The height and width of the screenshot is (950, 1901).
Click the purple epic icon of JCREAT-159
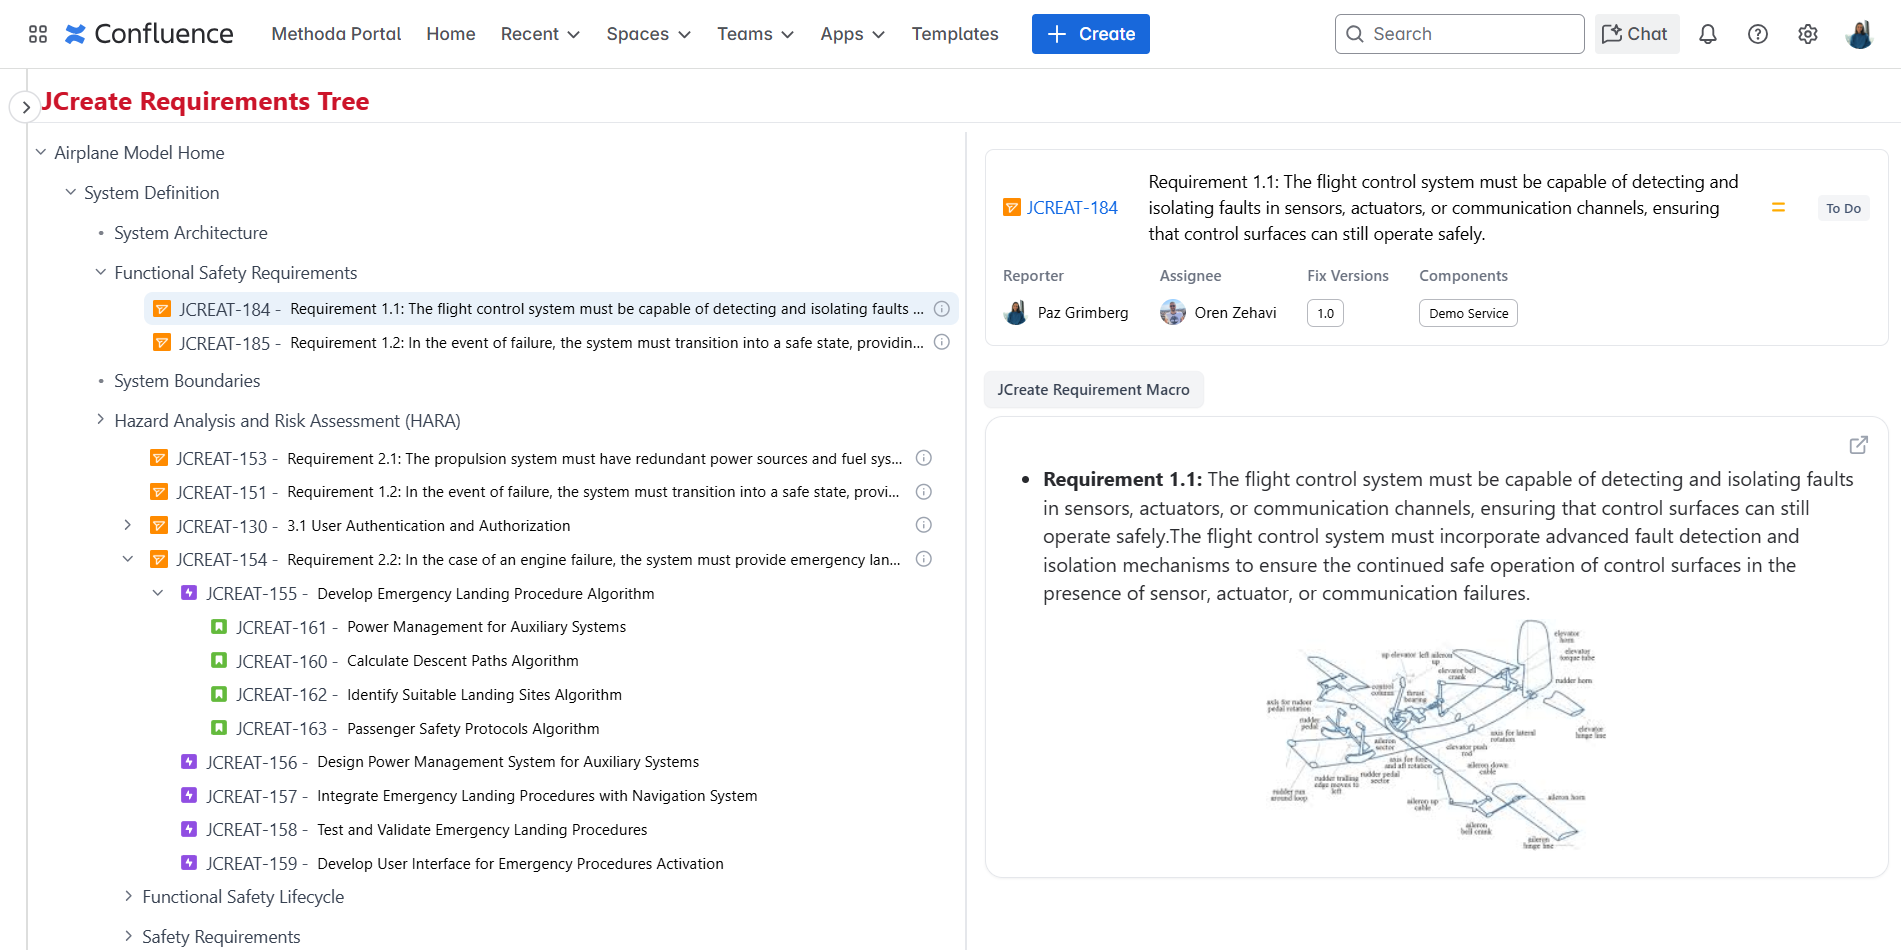(x=189, y=863)
